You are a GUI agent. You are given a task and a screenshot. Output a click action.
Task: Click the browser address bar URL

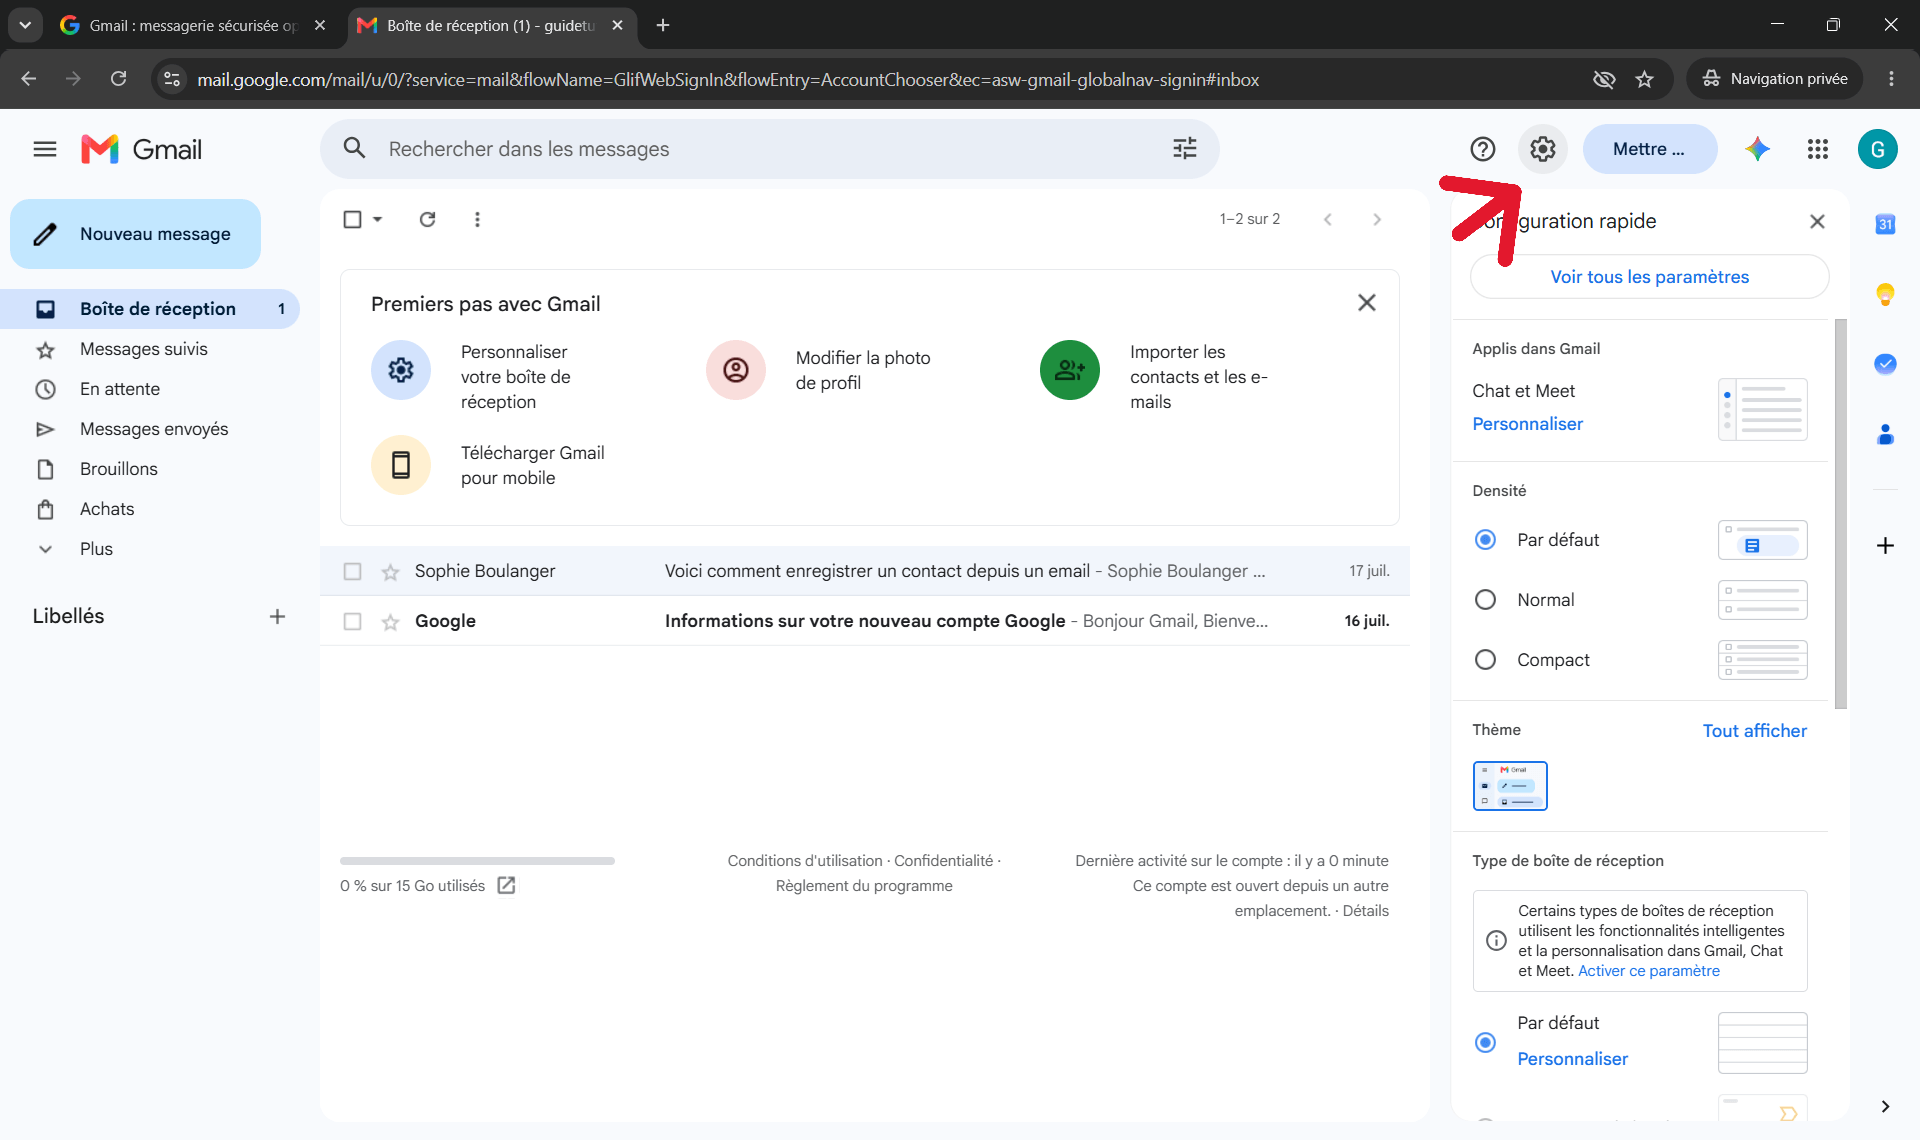pyautogui.click(x=728, y=79)
